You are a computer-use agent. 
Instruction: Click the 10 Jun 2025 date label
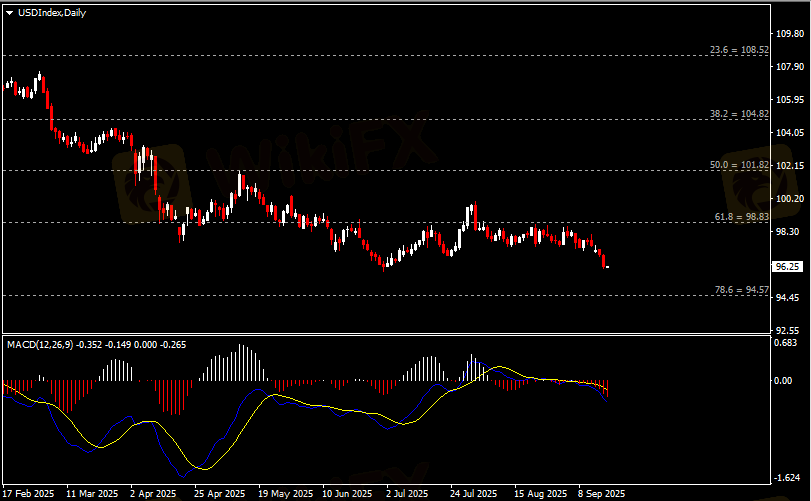348,494
